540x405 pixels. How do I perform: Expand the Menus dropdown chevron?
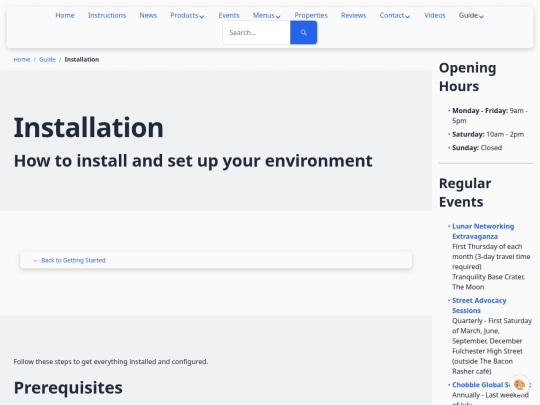point(278,16)
